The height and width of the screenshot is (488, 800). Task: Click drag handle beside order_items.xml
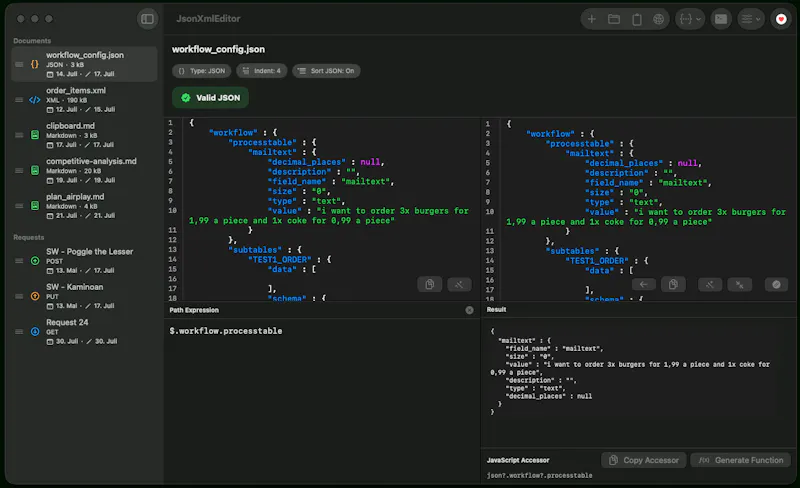(x=19, y=100)
